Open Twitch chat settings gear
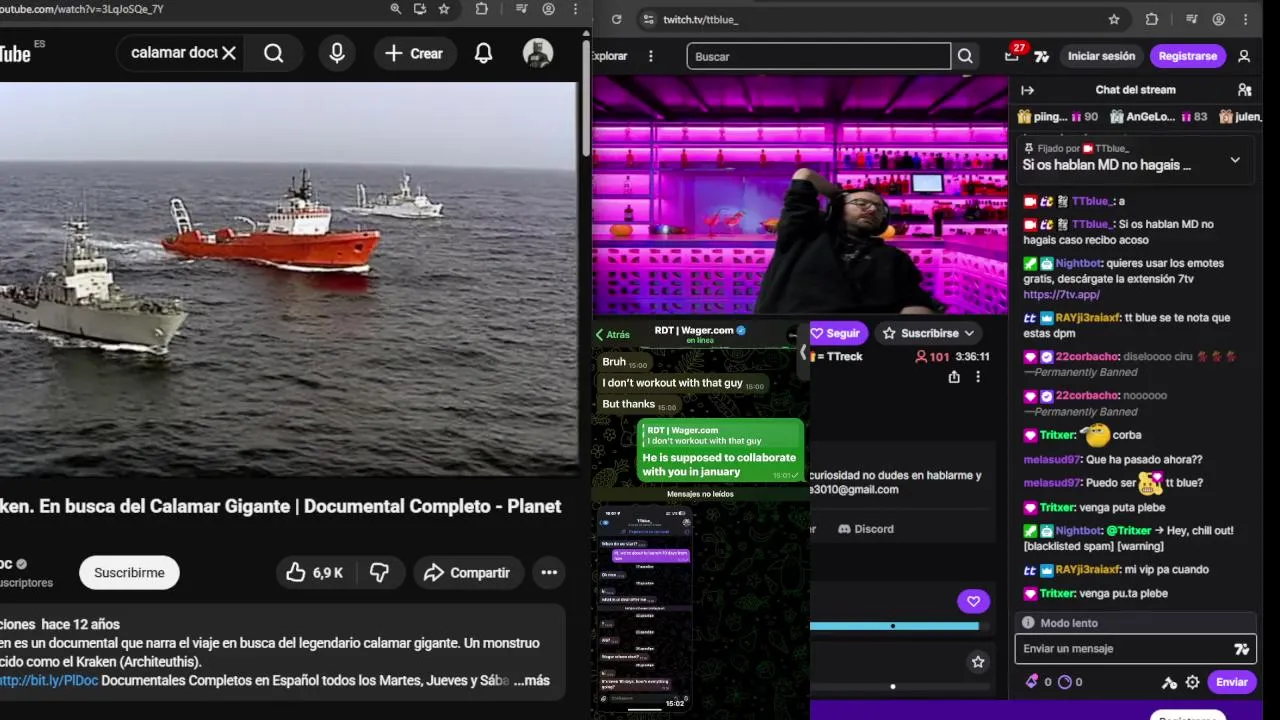 click(1192, 682)
